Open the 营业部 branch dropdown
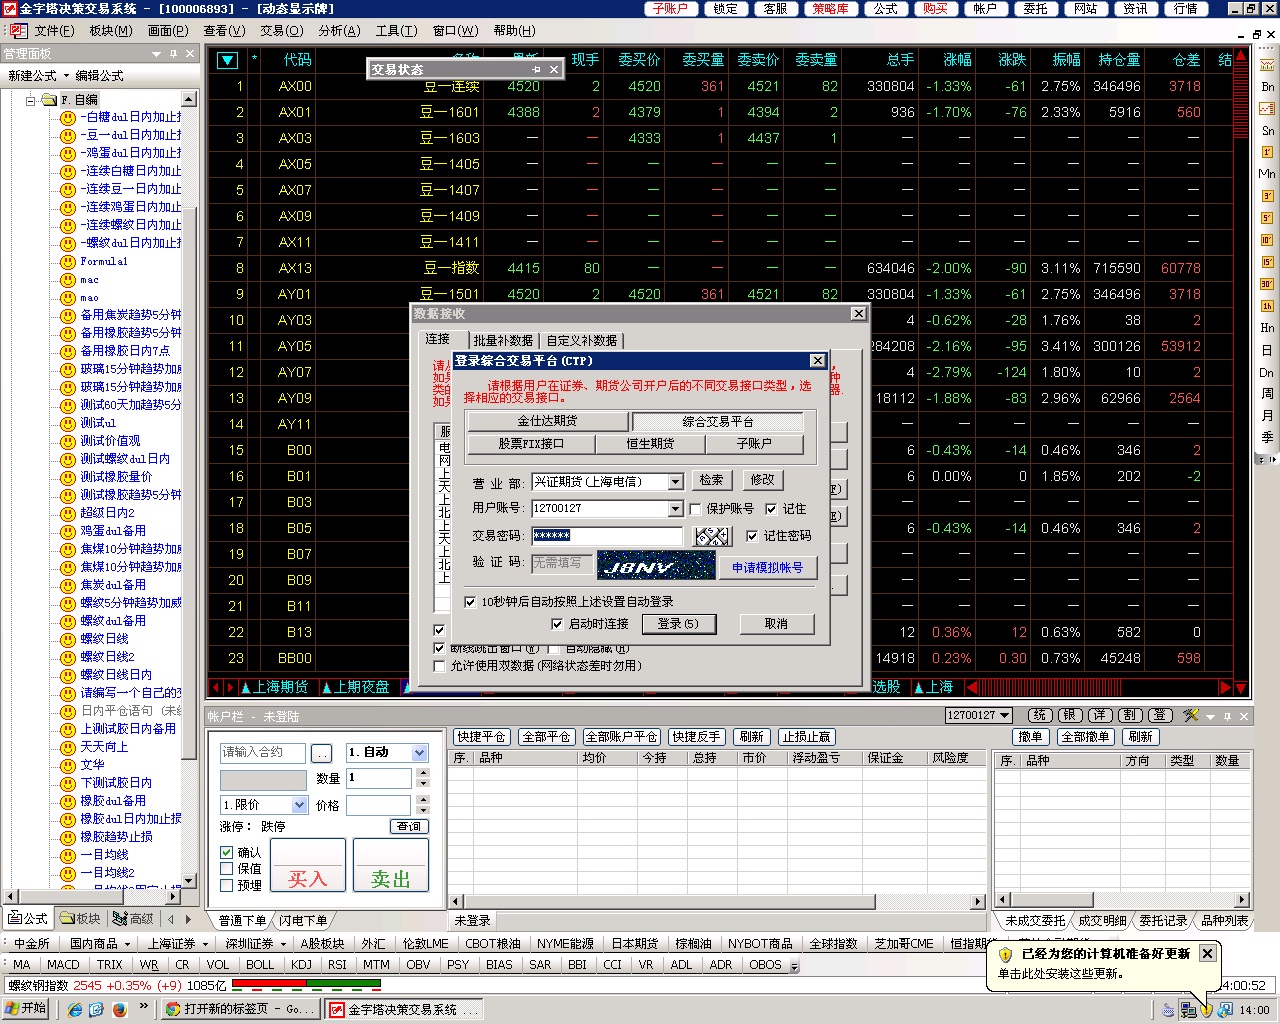Image resolution: width=1280 pixels, height=1024 pixels. pos(675,482)
